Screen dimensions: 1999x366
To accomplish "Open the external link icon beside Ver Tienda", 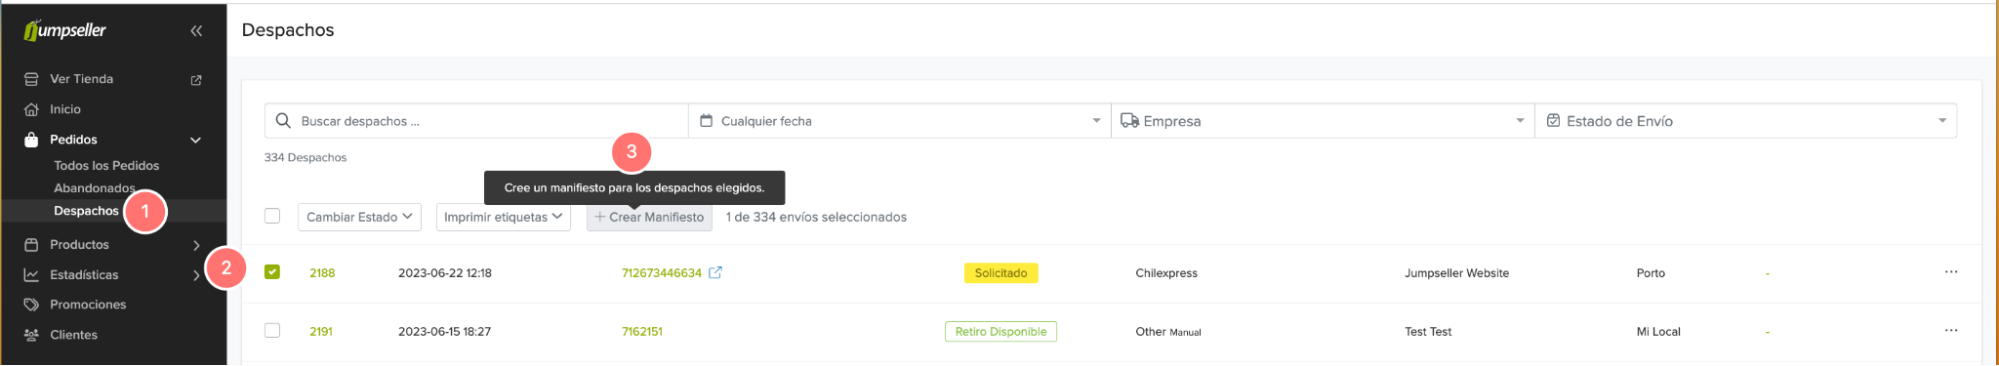I will [x=196, y=80].
